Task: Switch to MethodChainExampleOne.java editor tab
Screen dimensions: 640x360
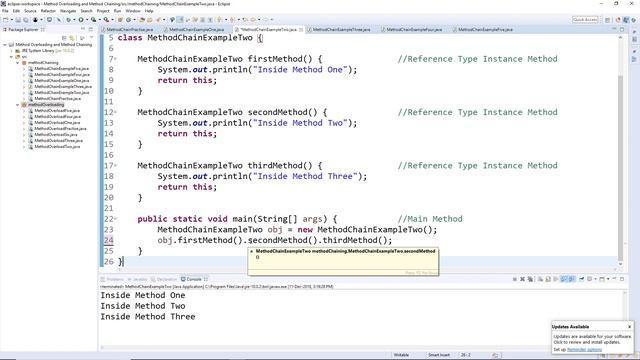Action: 196,29
